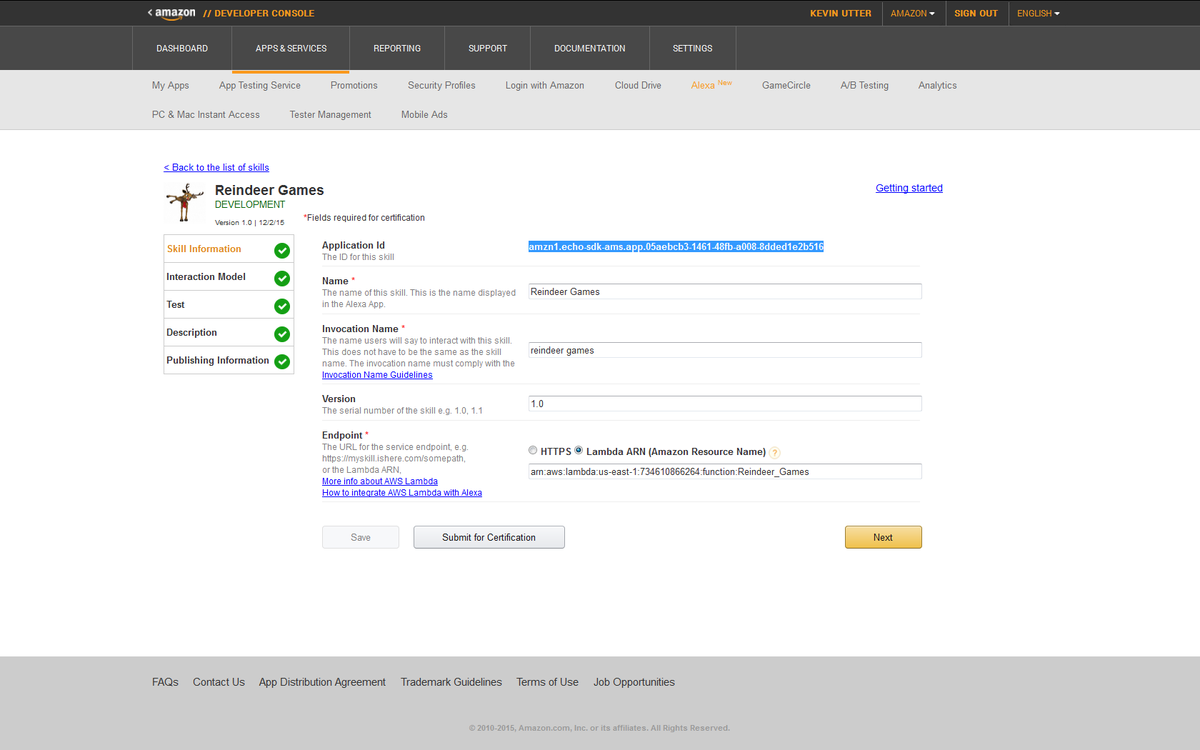This screenshot has width=1200, height=750.
Task: Click the Version input field
Action: tap(725, 403)
